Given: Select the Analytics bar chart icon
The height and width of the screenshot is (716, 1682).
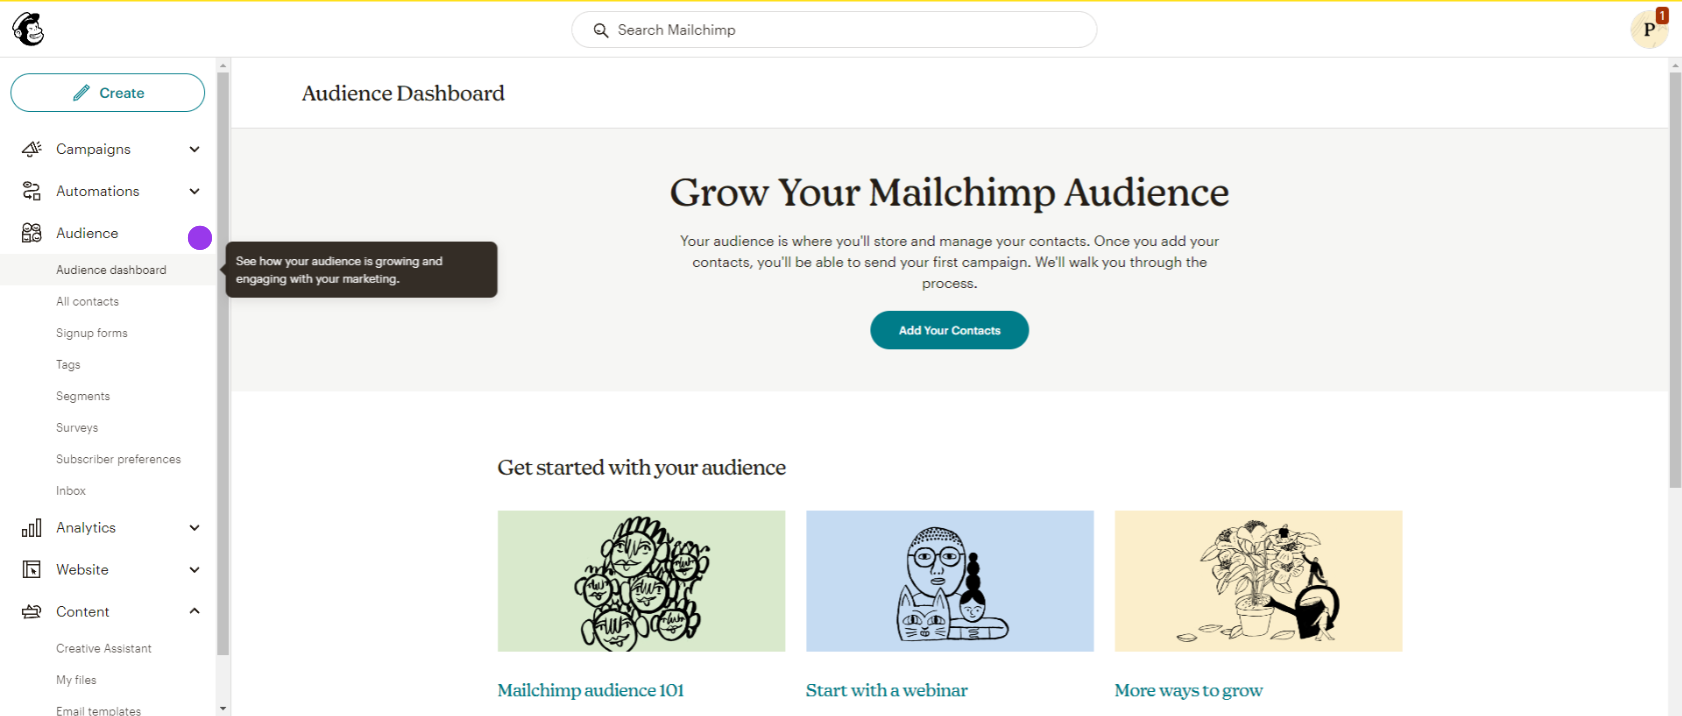Looking at the screenshot, I should click(31, 527).
